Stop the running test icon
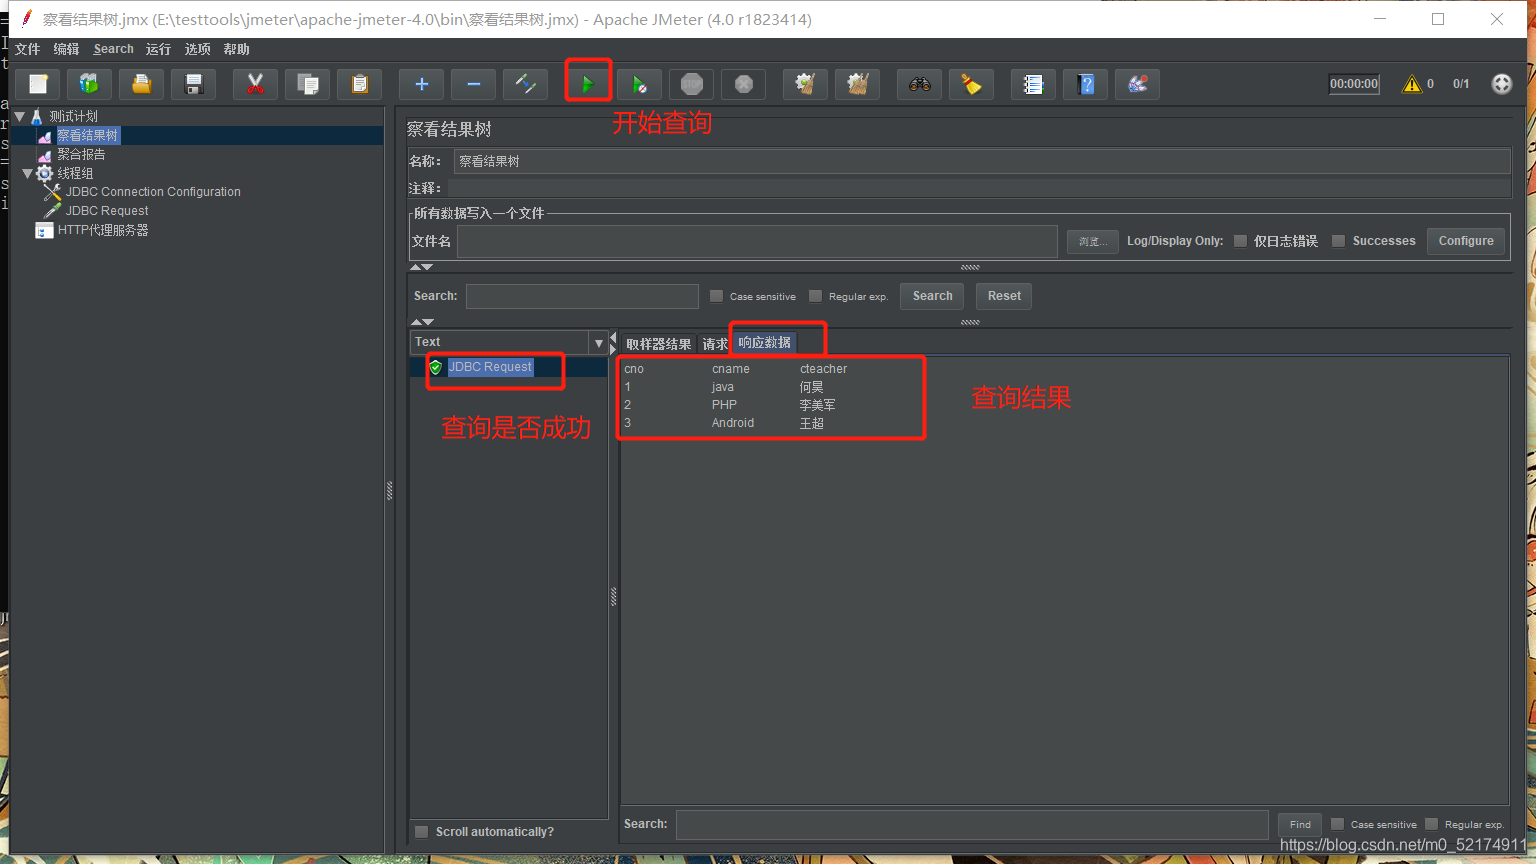1536x864 pixels. [x=692, y=85]
